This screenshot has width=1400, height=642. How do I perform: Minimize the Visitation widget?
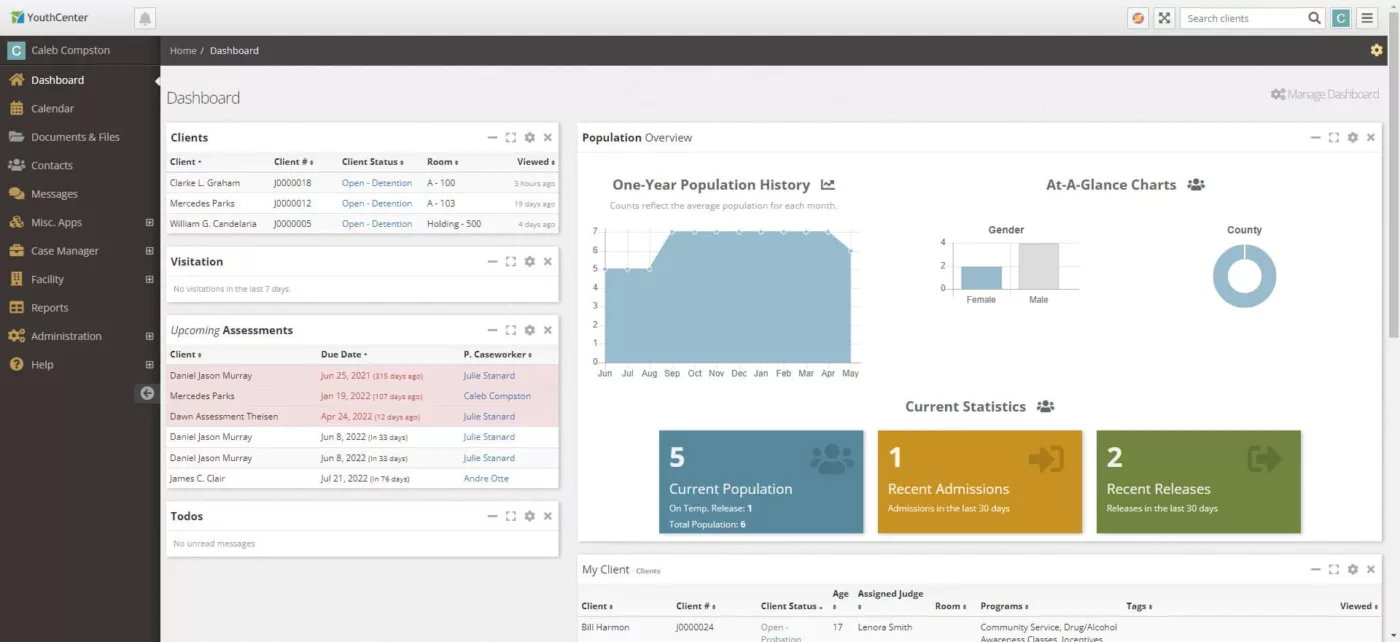492,261
